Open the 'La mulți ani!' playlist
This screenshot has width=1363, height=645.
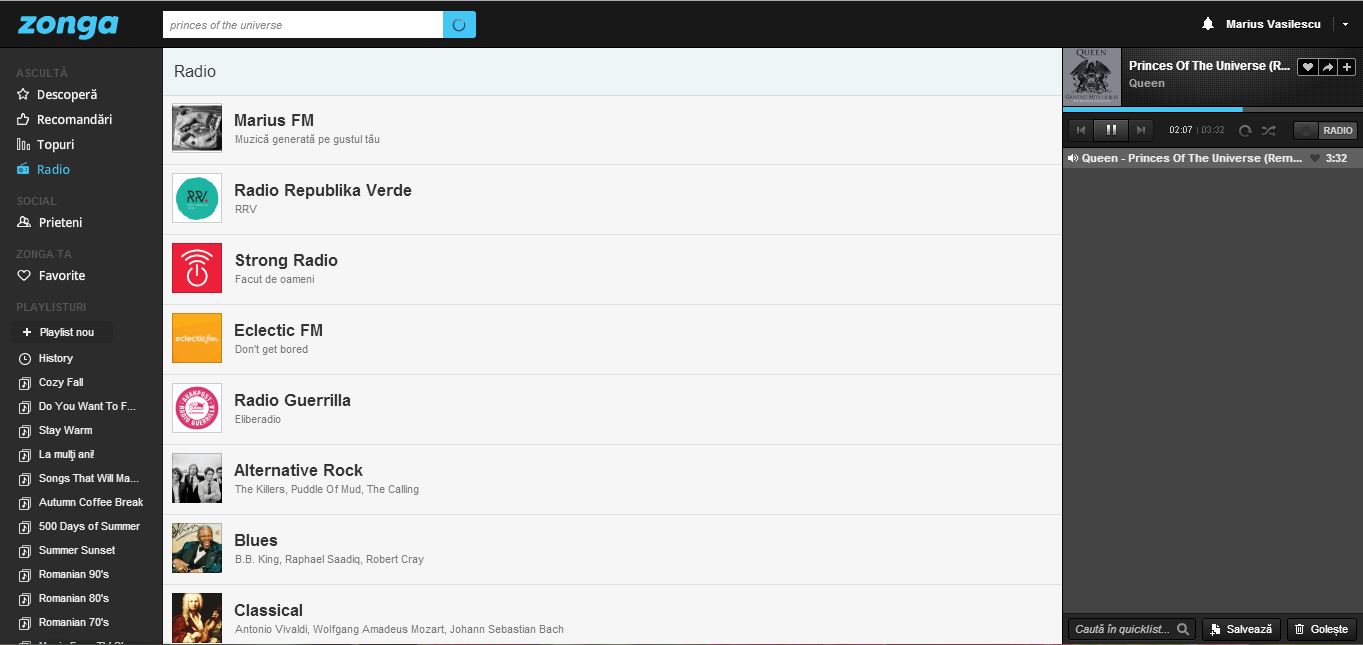pyautogui.click(x=57, y=454)
